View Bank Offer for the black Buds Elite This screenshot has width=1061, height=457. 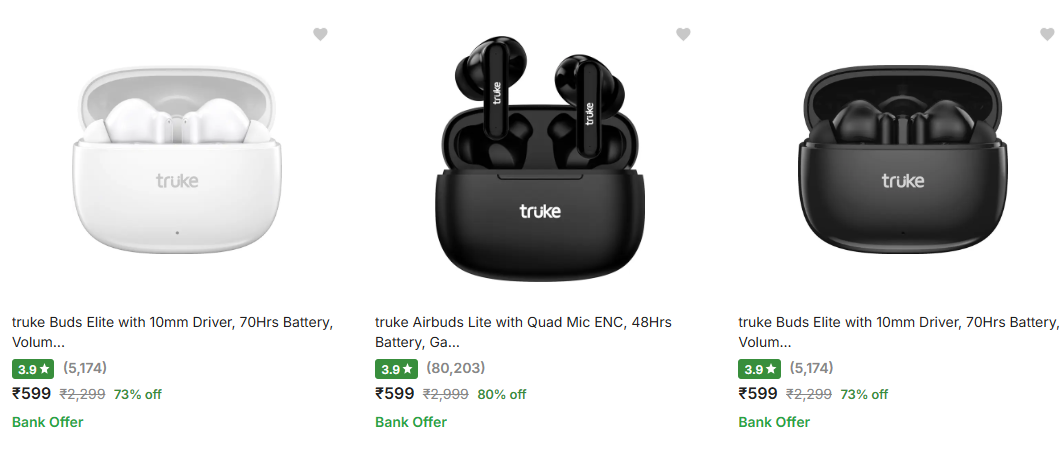click(x=774, y=422)
